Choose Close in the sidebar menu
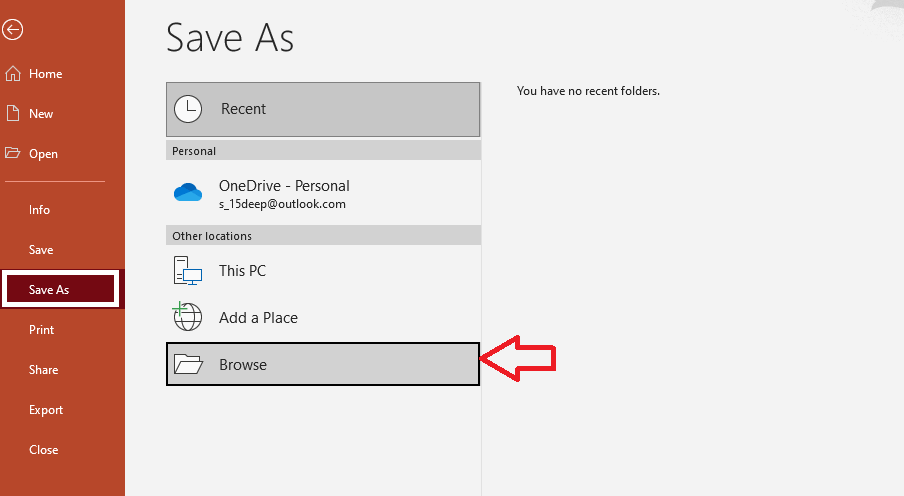 click(44, 450)
